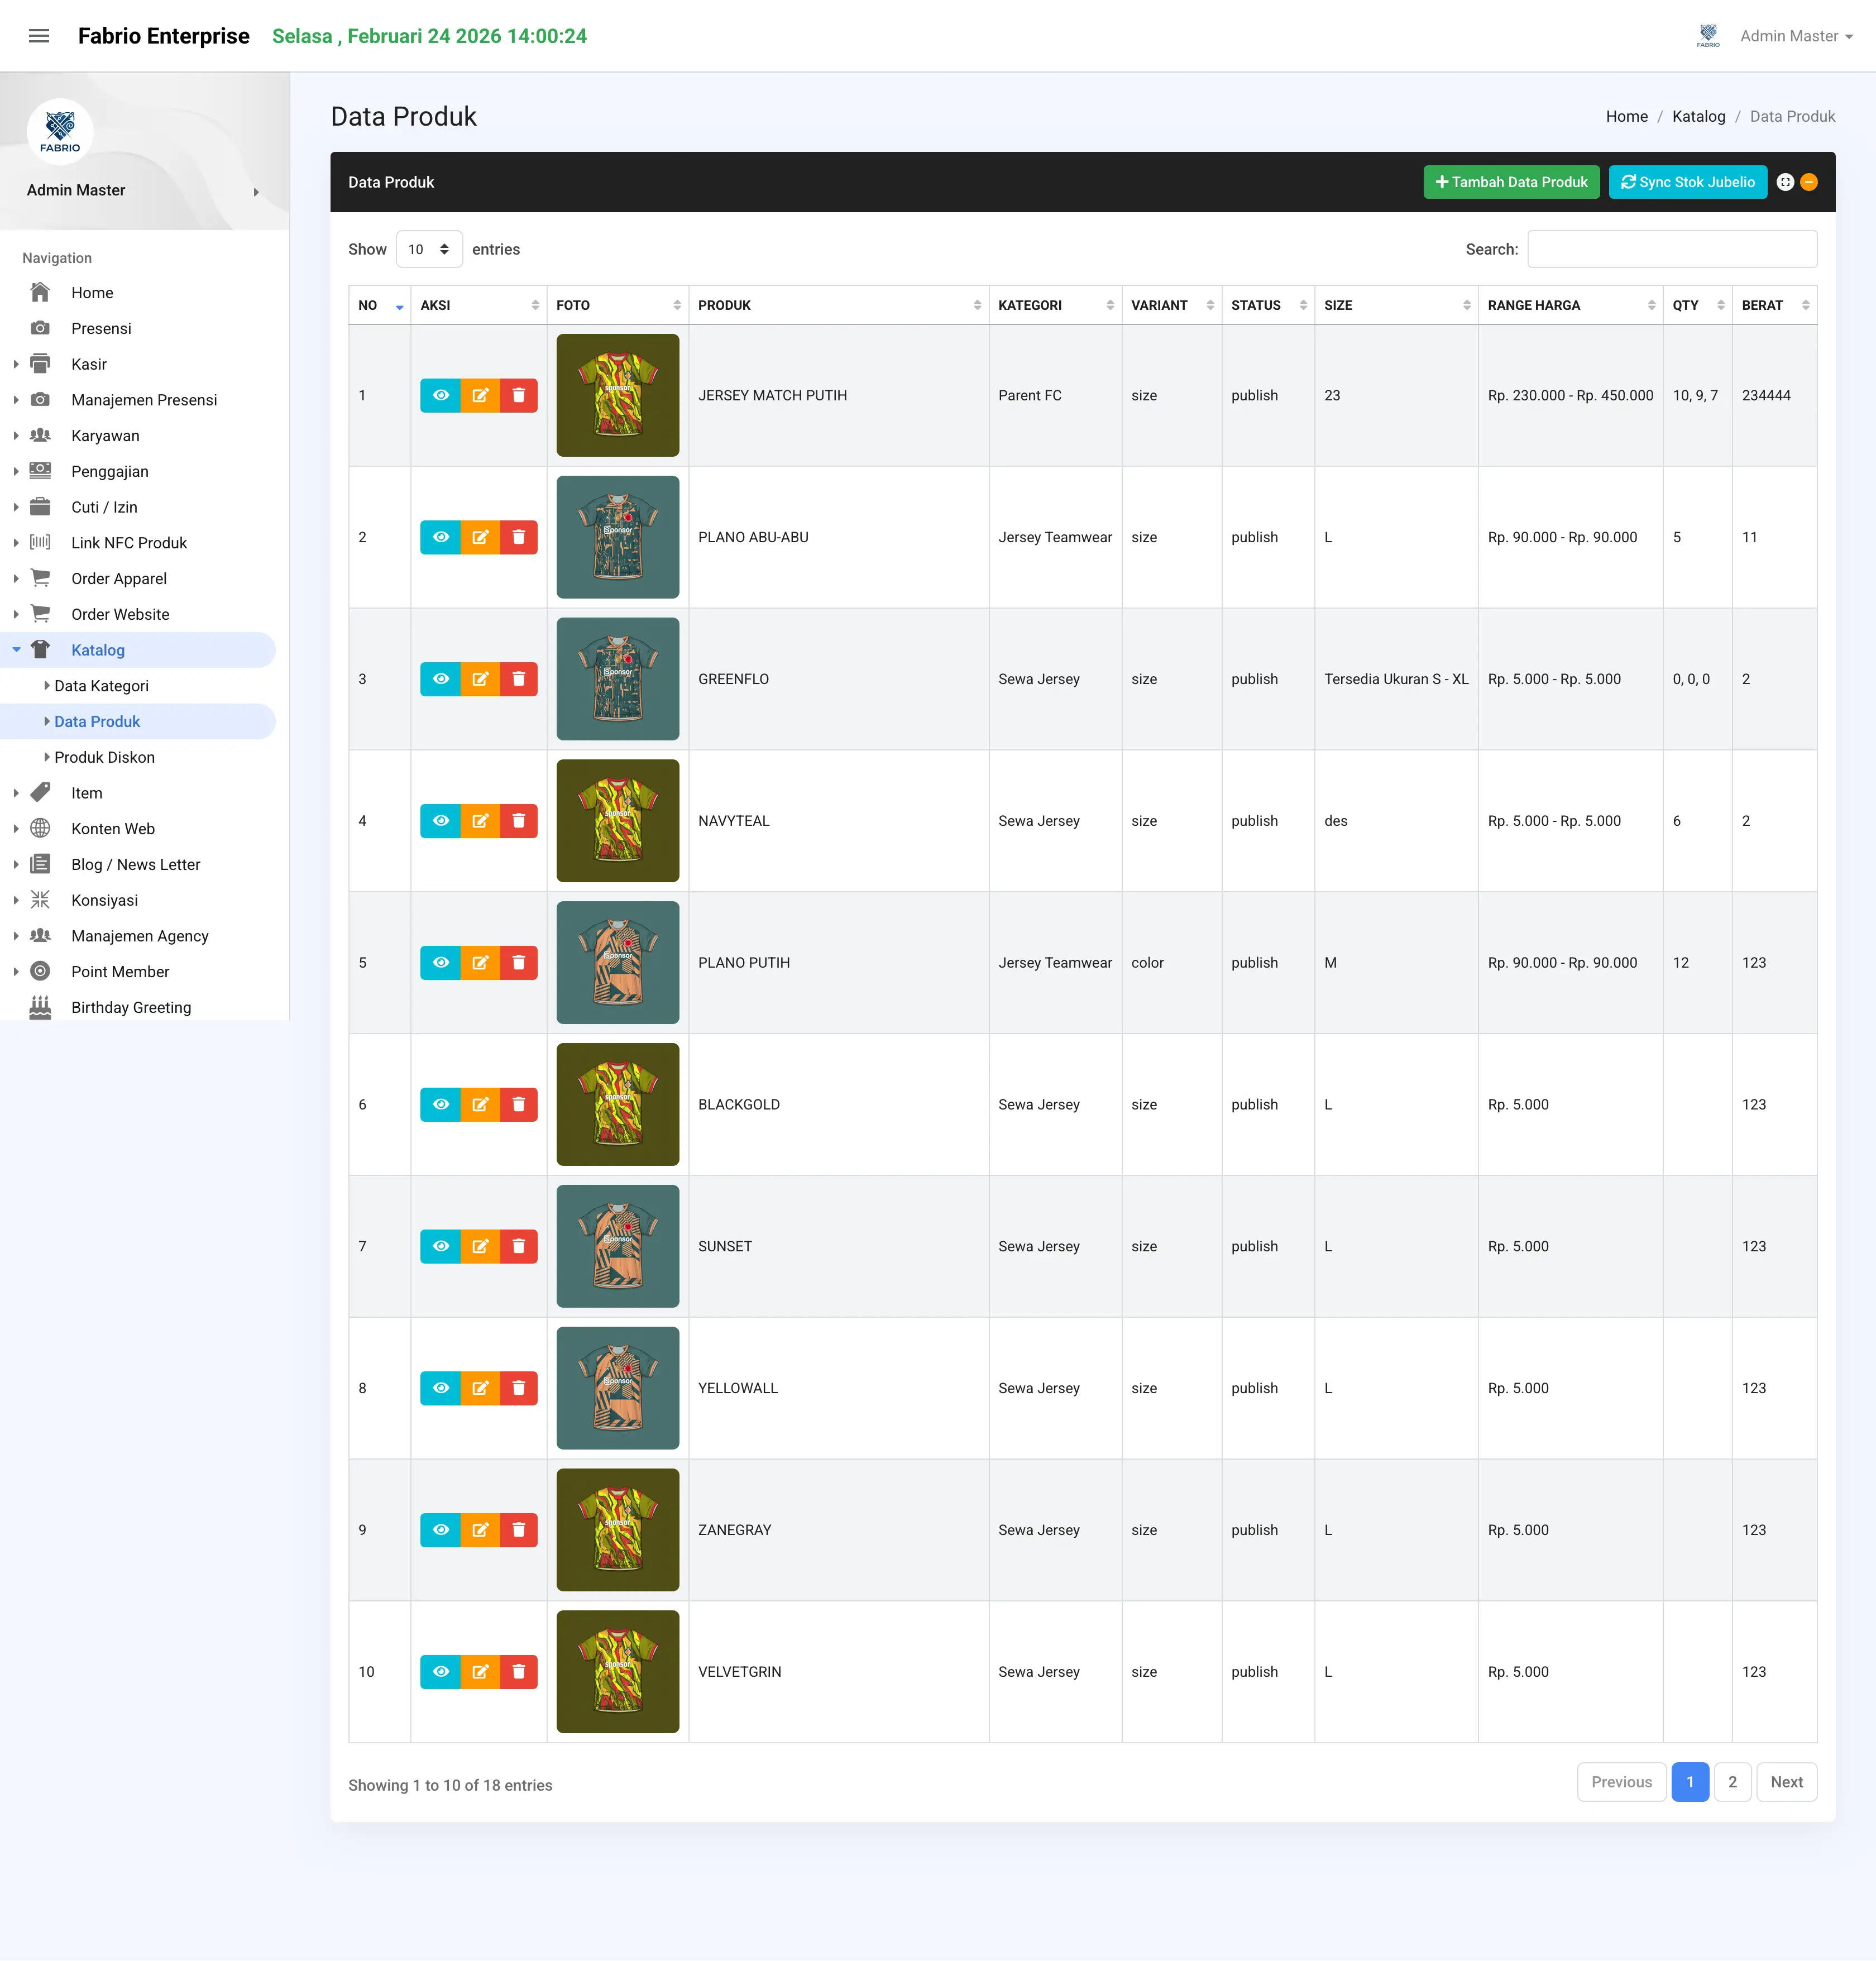Delete the VELVETGRIN product
Image resolution: width=1876 pixels, height=1961 pixels.
[519, 1672]
